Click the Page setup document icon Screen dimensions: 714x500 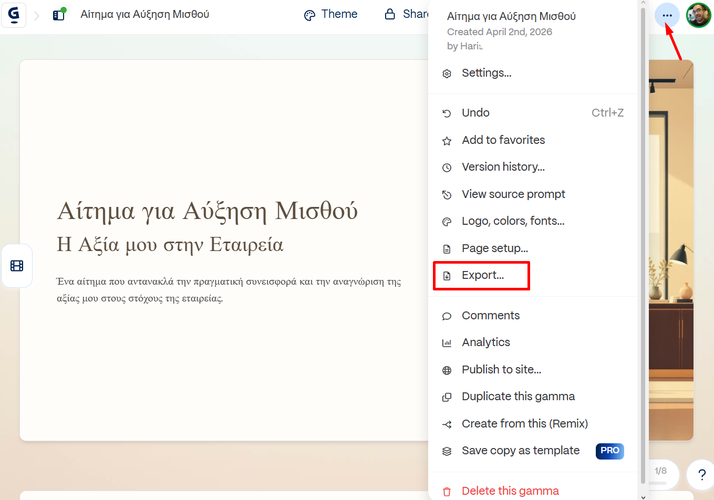pyautogui.click(x=447, y=249)
